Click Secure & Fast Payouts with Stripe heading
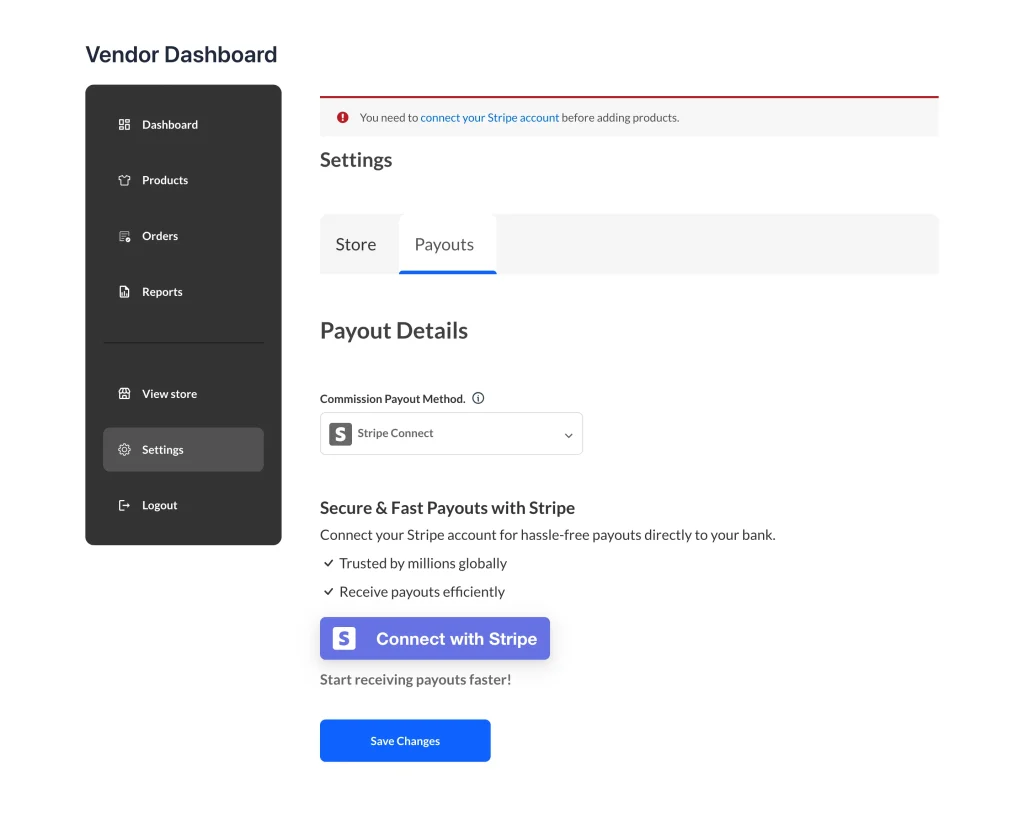 tap(447, 508)
